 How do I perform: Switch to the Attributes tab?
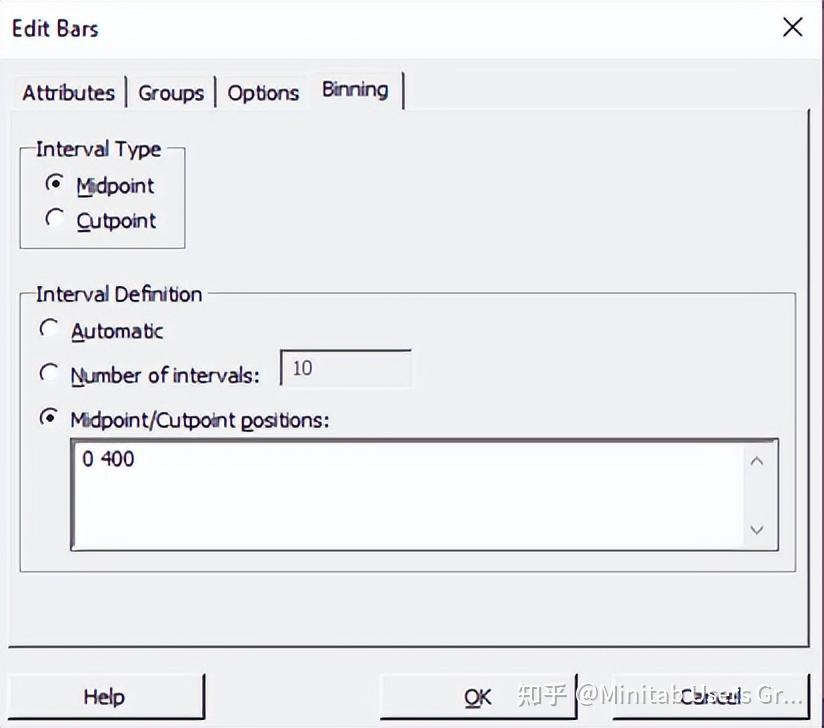tap(68, 93)
